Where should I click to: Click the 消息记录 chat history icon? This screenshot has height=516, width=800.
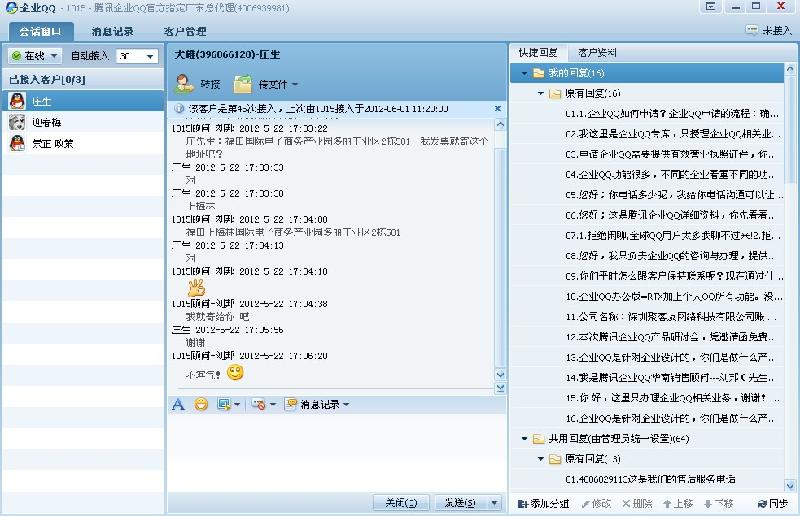[291, 404]
